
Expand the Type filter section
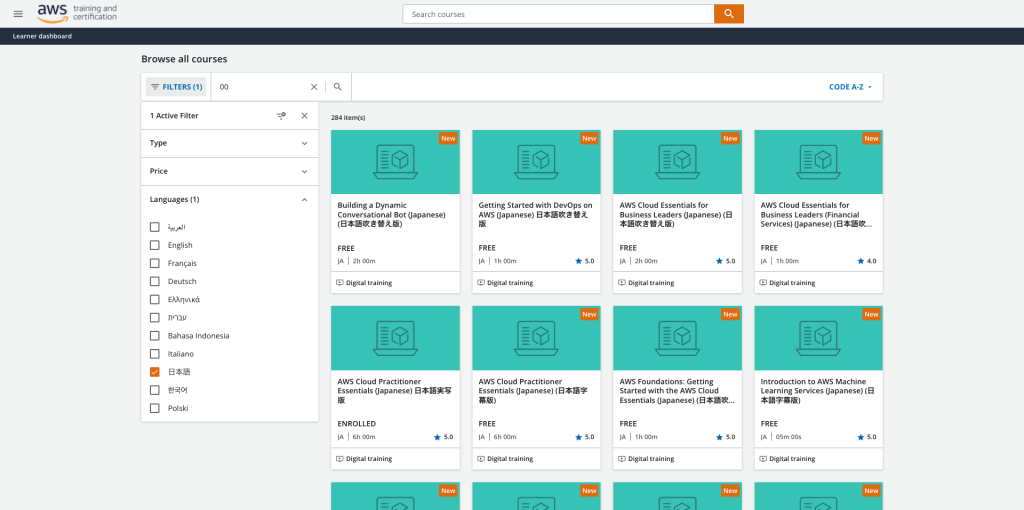point(230,143)
